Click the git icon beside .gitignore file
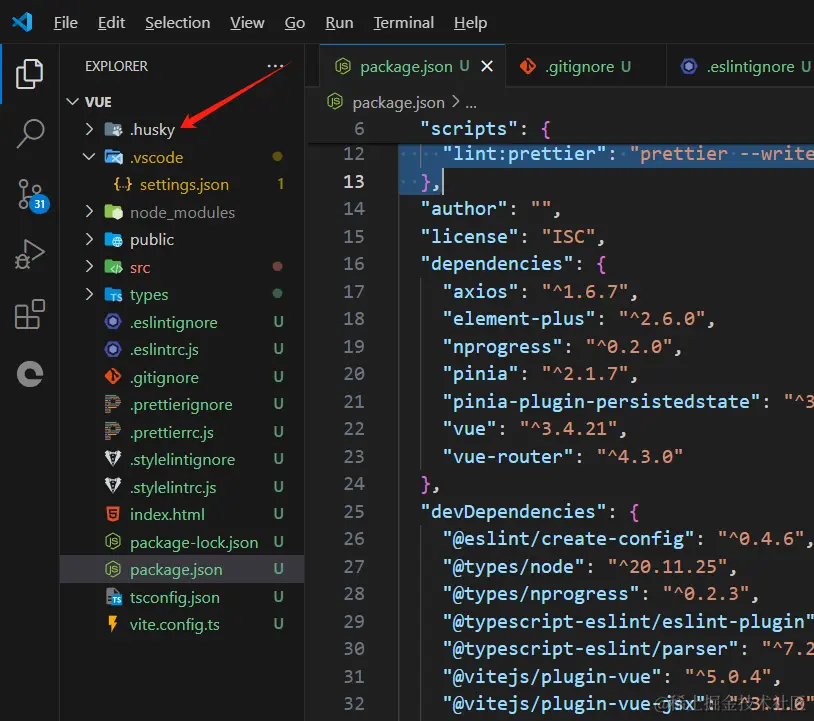 (113, 376)
